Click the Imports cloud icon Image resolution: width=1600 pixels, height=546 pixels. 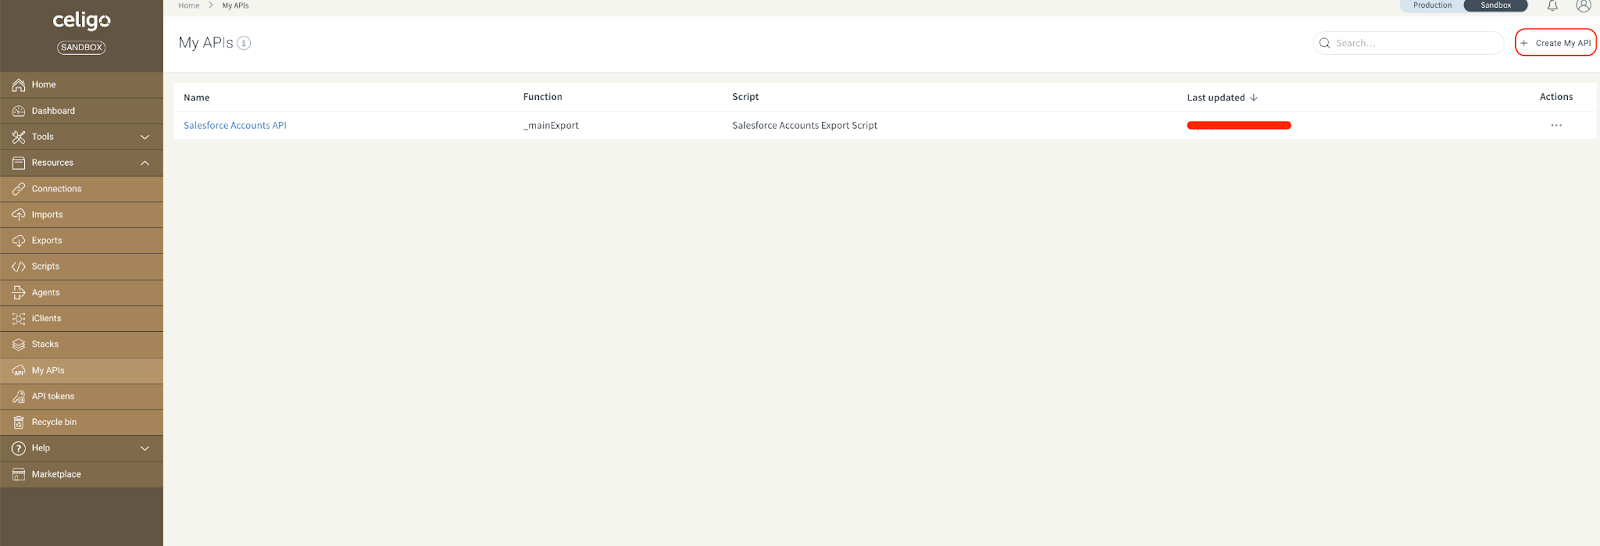point(18,215)
